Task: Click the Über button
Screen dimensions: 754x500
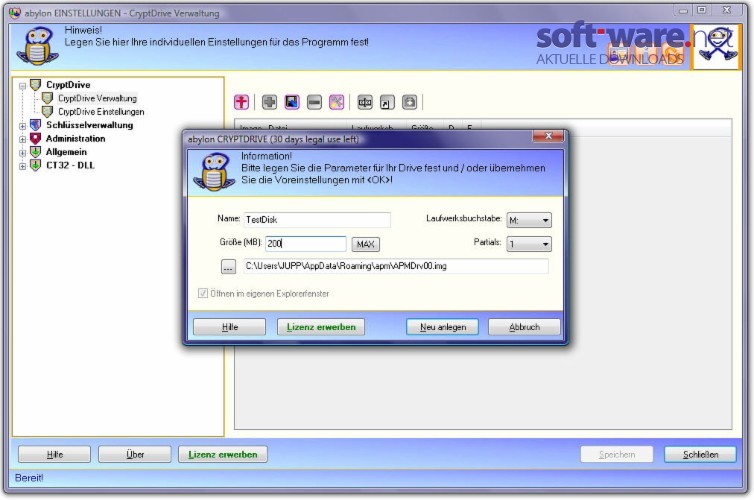Action: (135, 454)
